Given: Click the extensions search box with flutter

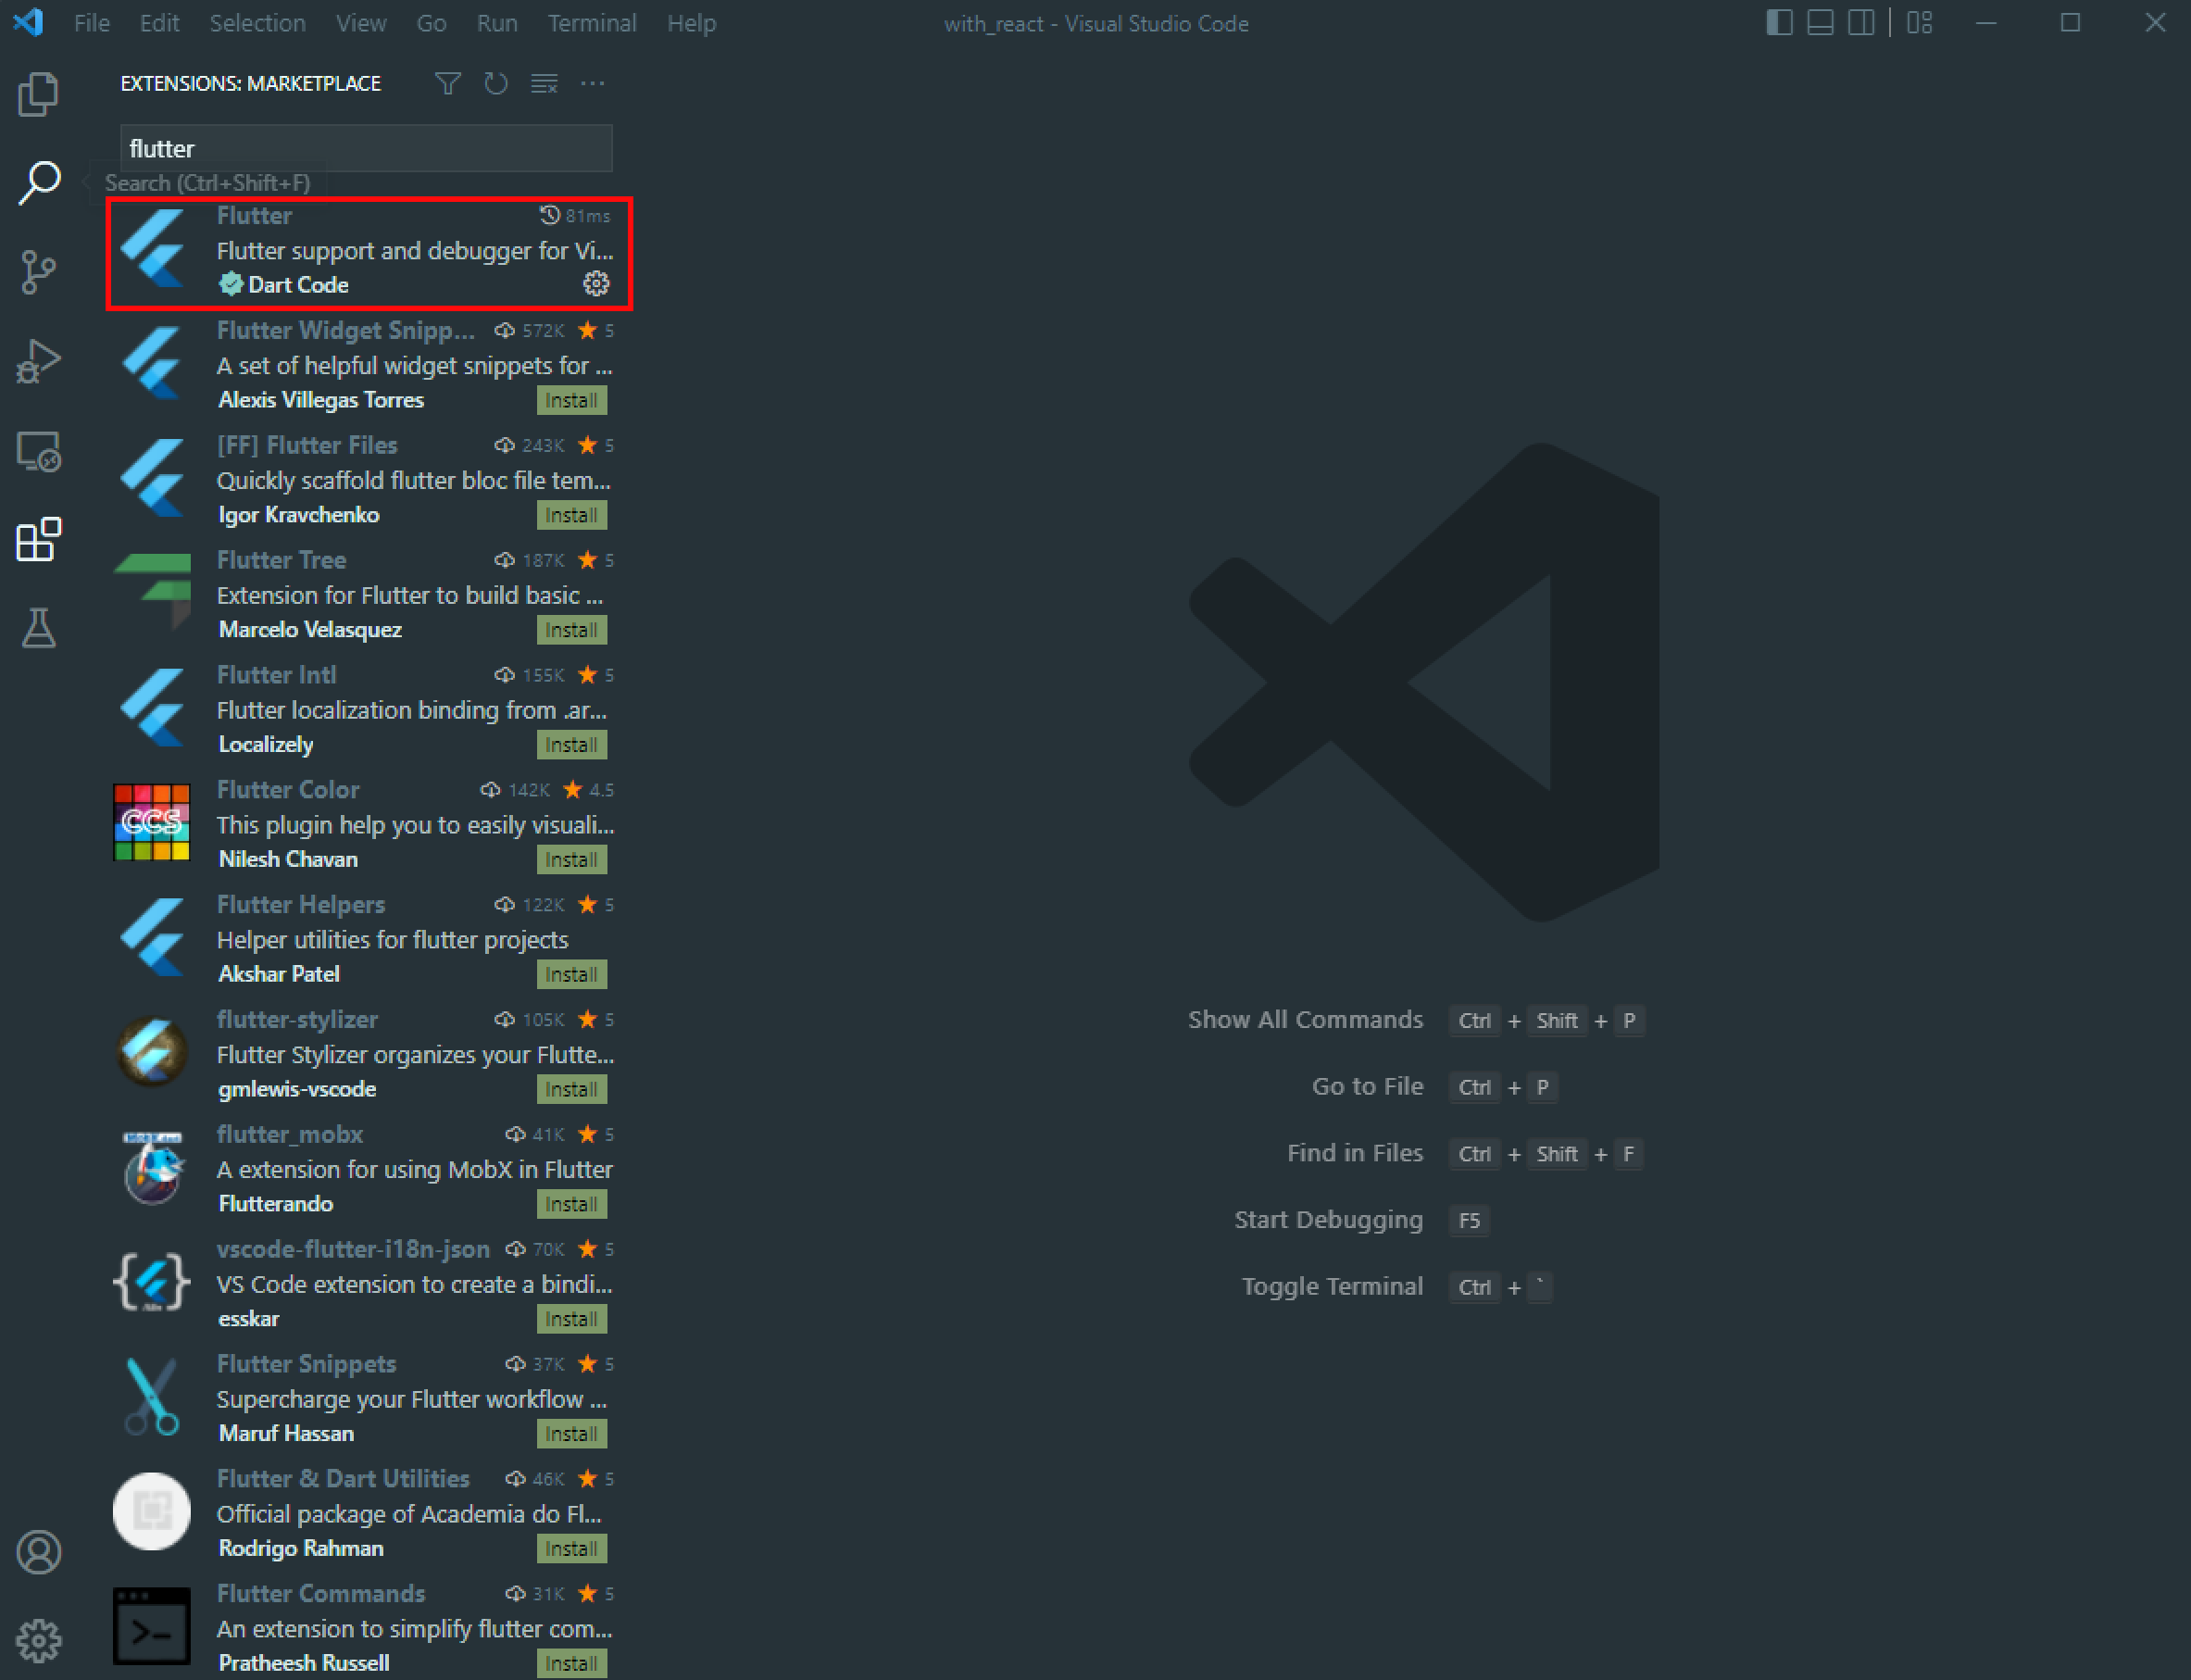Looking at the screenshot, I should coord(365,149).
